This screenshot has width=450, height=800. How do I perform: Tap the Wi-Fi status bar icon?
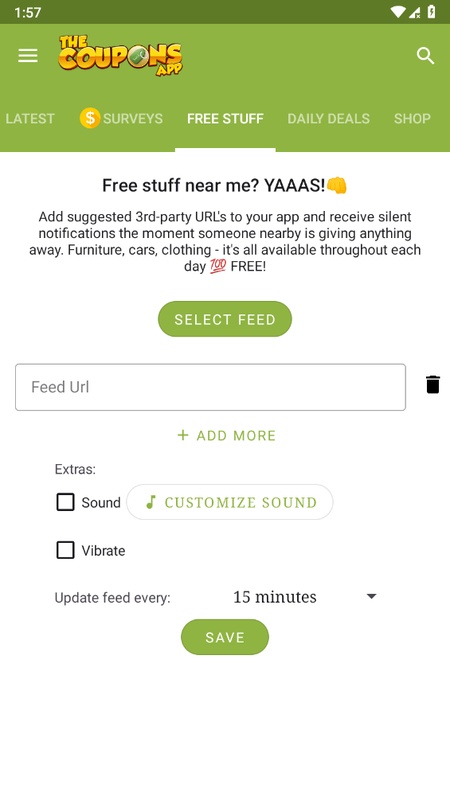pyautogui.click(x=397, y=12)
